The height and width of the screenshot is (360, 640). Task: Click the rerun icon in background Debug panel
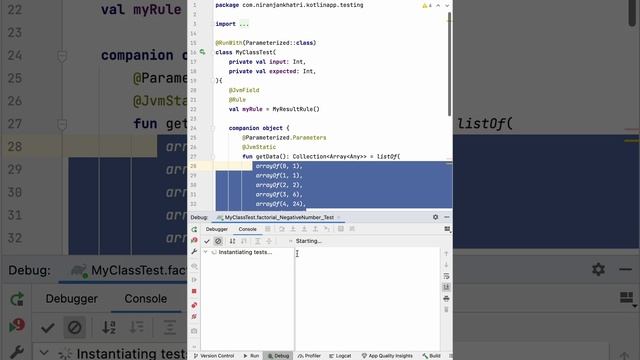point(17,299)
